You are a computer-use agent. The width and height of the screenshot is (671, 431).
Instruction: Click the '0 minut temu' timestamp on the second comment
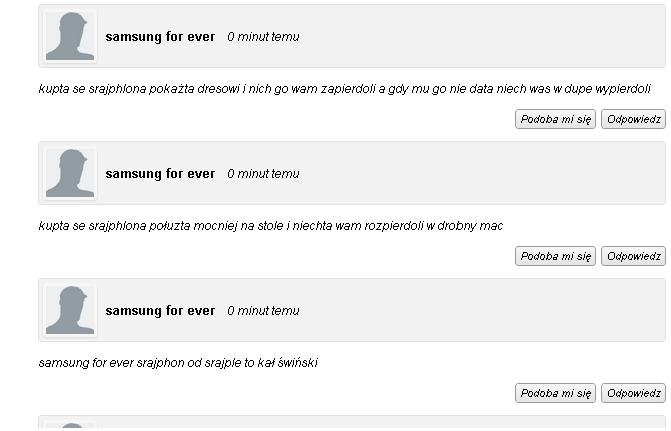263,174
